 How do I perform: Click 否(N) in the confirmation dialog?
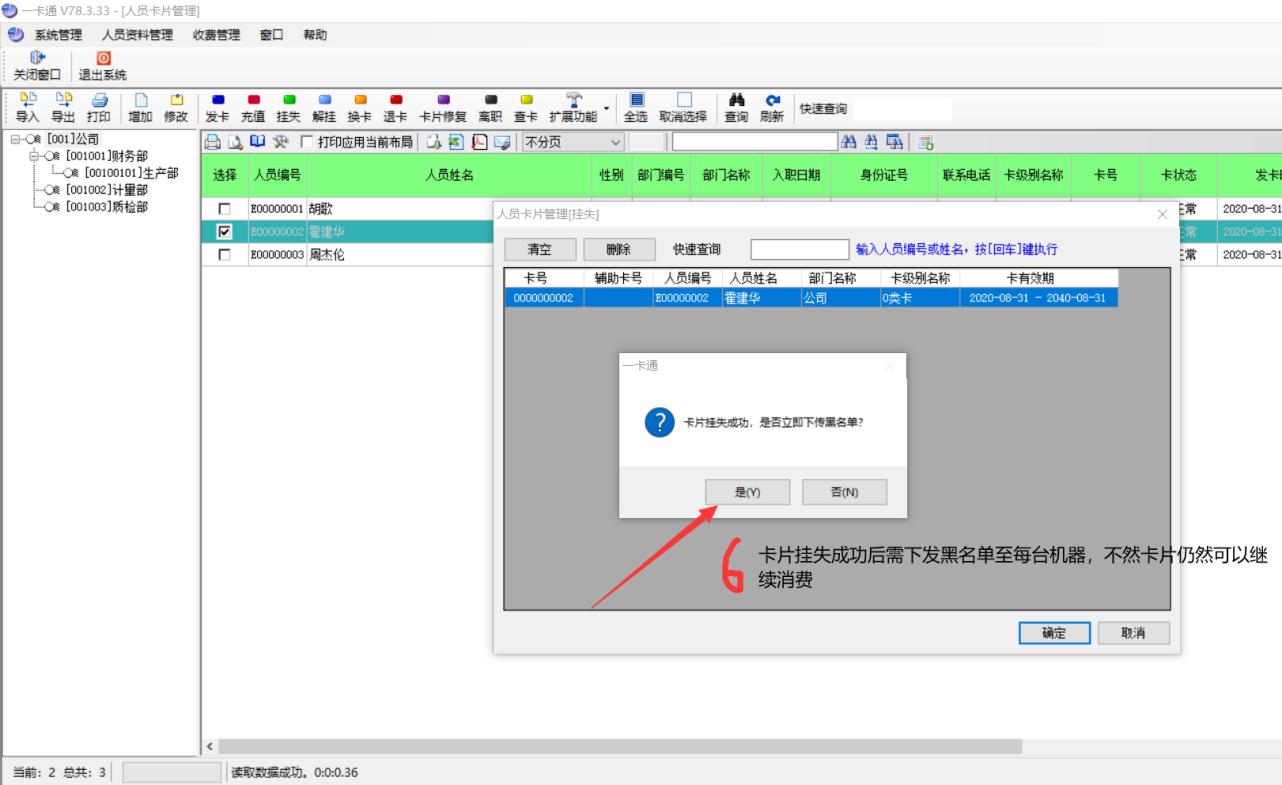(x=844, y=492)
